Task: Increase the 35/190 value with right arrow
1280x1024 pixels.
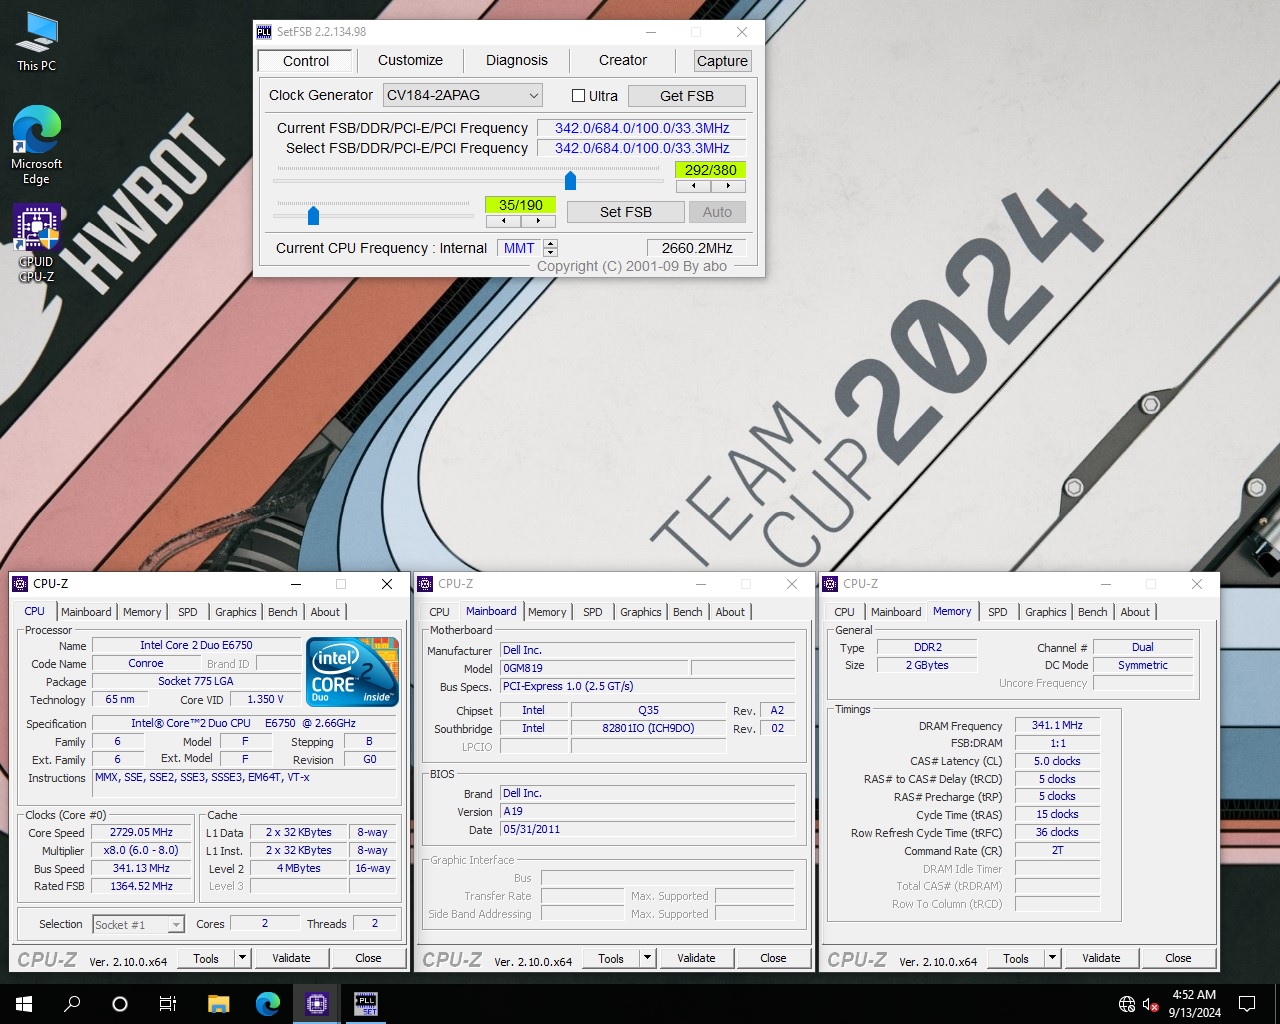Action: click(538, 221)
